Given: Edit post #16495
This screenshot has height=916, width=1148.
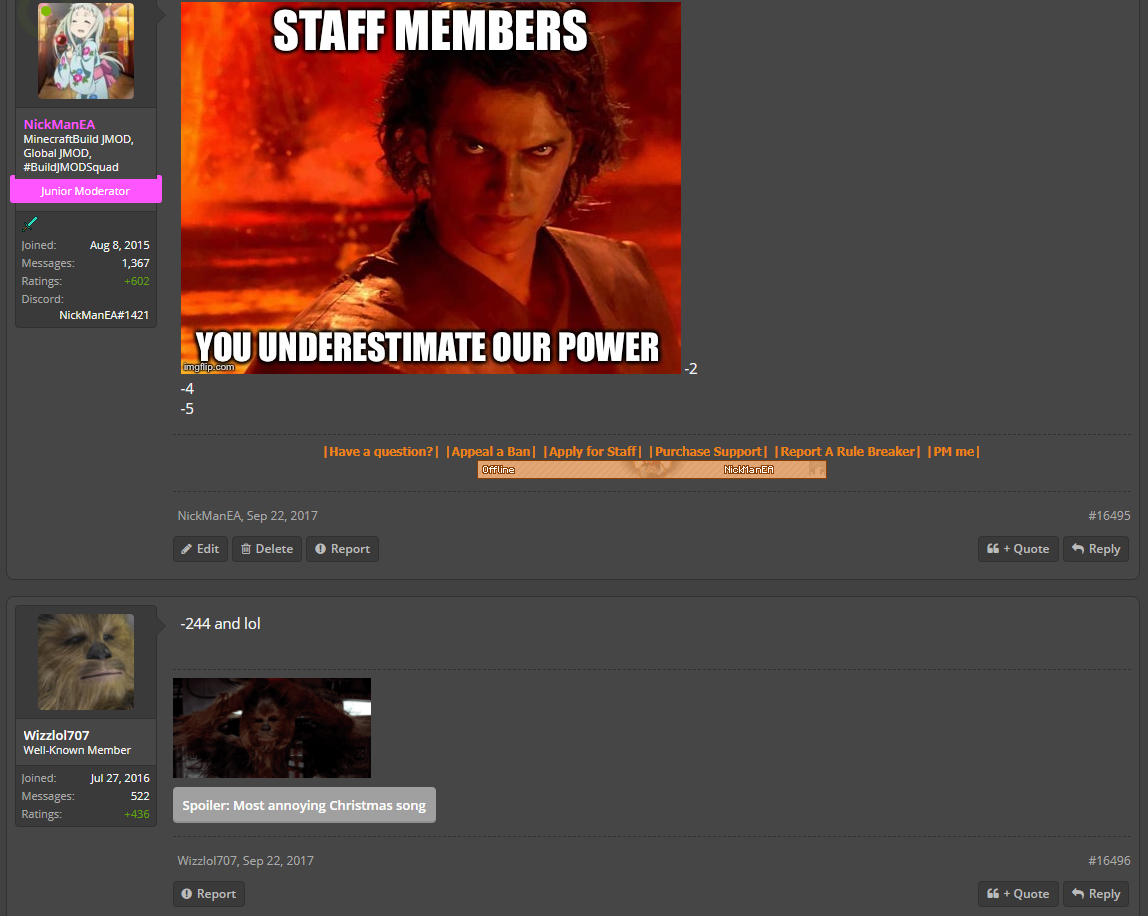Looking at the screenshot, I should pos(200,549).
